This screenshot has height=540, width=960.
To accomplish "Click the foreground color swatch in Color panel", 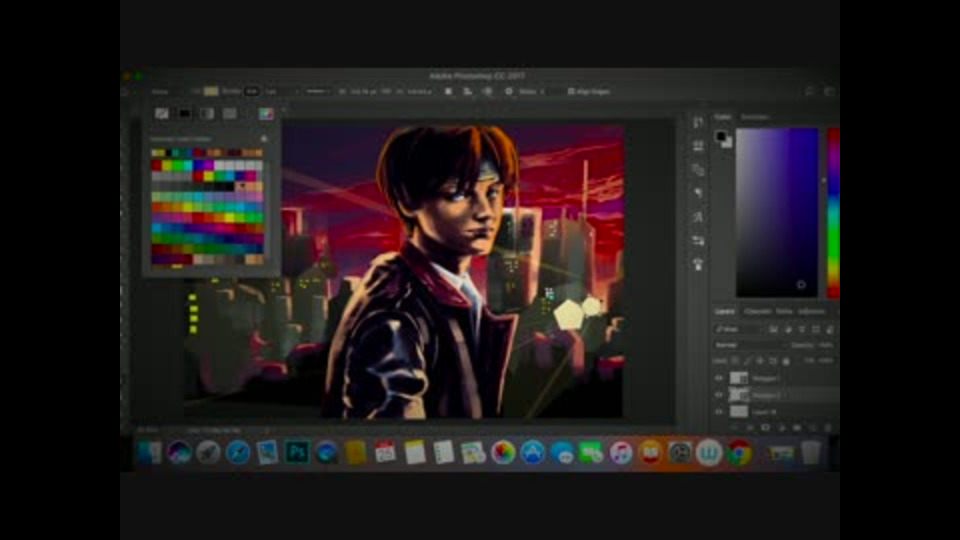I will tap(721, 136).
